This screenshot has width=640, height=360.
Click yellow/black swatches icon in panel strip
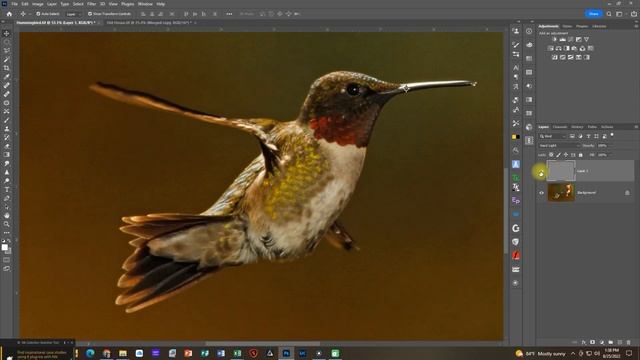tap(516, 137)
